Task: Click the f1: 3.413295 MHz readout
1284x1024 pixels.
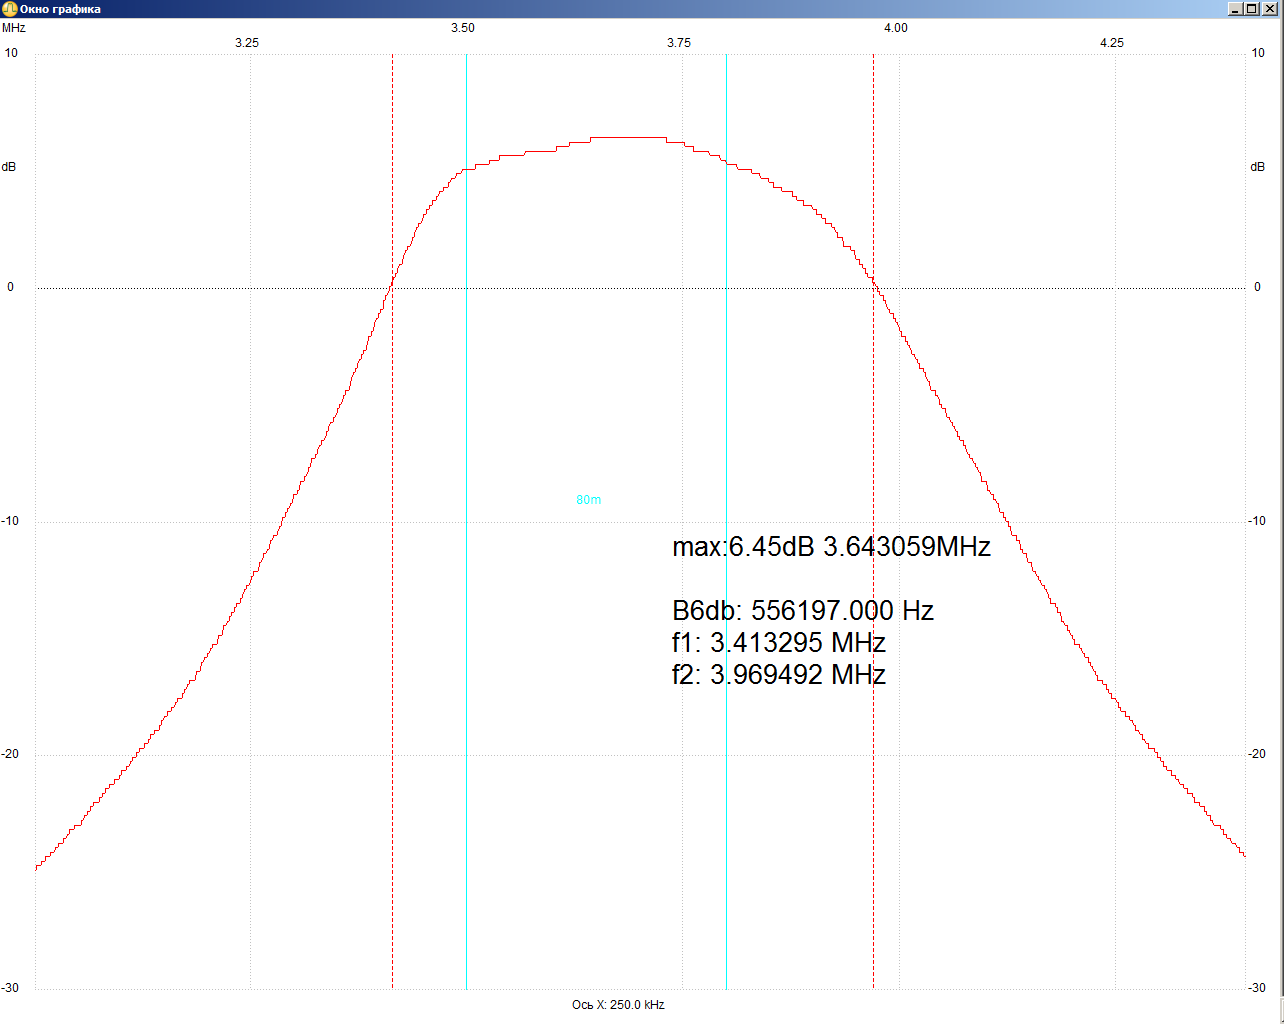Action: click(x=778, y=643)
